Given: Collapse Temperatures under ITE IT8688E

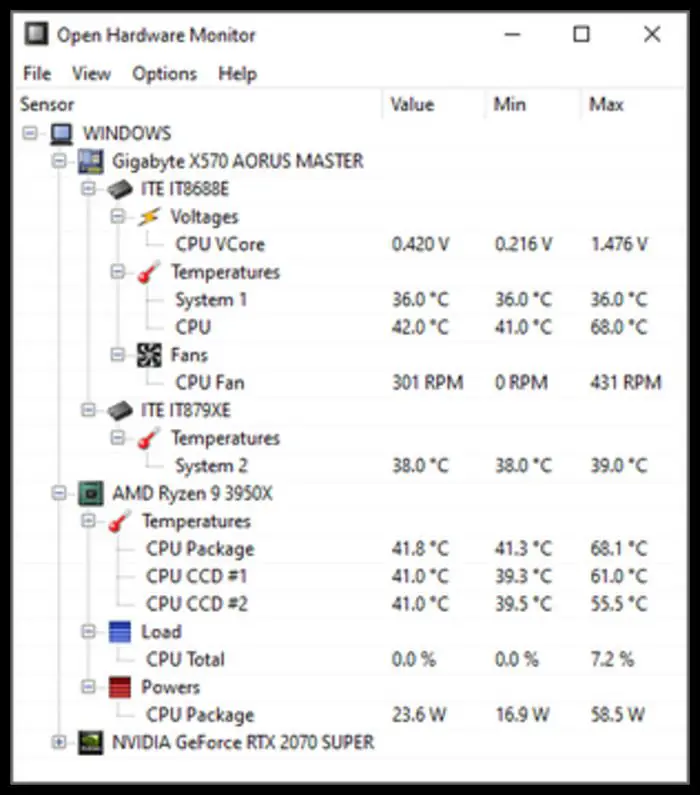Looking at the screenshot, I should (118, 272).
